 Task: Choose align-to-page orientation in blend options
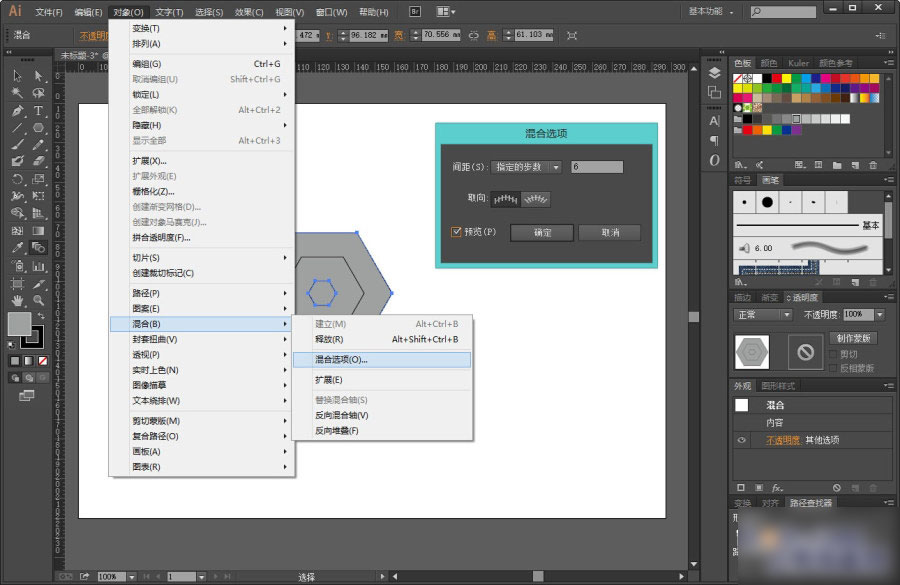coord(506,199)
